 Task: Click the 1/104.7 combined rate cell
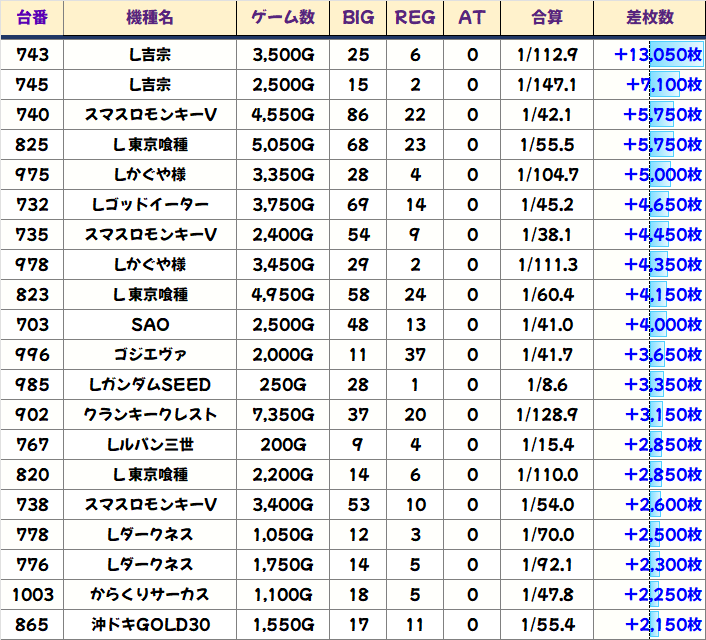click(x=547, y=175)
